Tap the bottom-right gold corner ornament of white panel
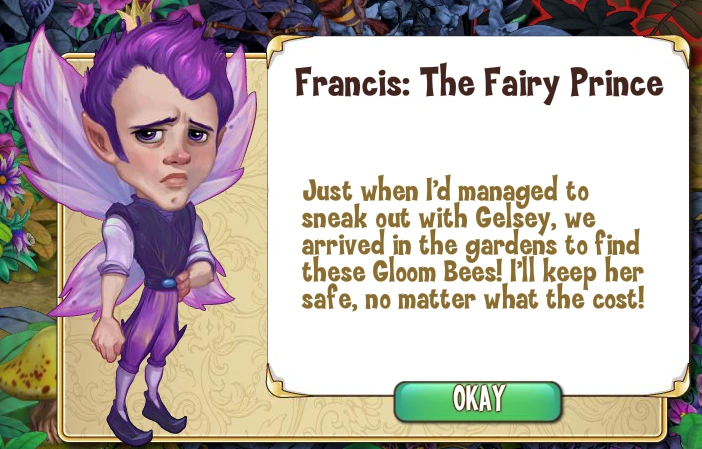The height and width of the screenshot is (449, 702). tap(673, 381)
